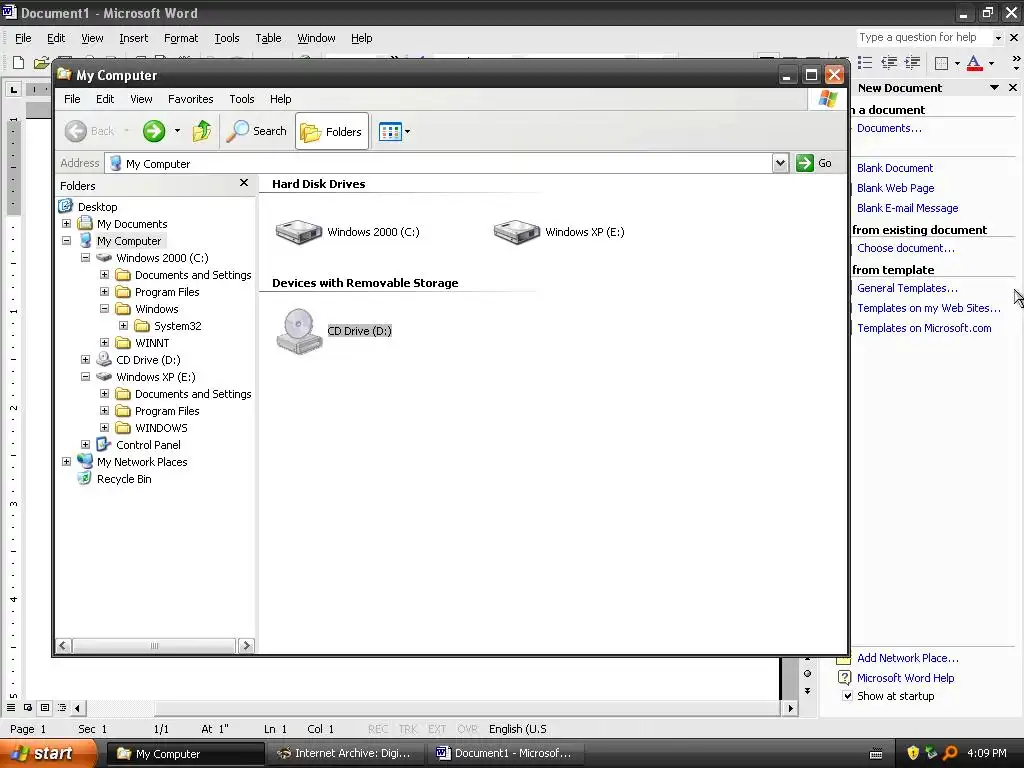The height and width of the screenshot is (768, 1024).
Task: Uncheck Show at startup checkbox
Action: tap(847, 696)
